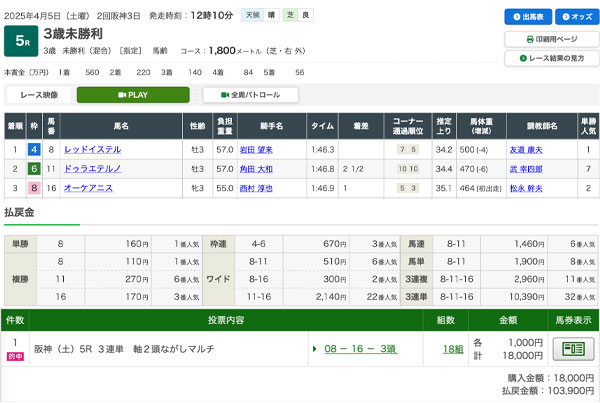Open horse レッドイステル profile link

pyautogui.click(x=92, y=150)
